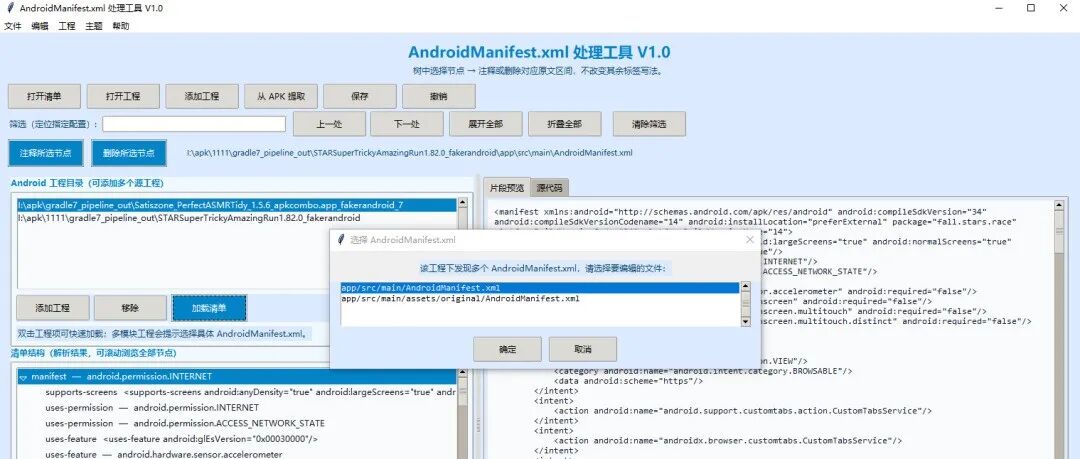Image resolution: width=1080 pixels, height=459 pixels.
Task: Select the manifest root tree row
Action: [x=237, y=377]
